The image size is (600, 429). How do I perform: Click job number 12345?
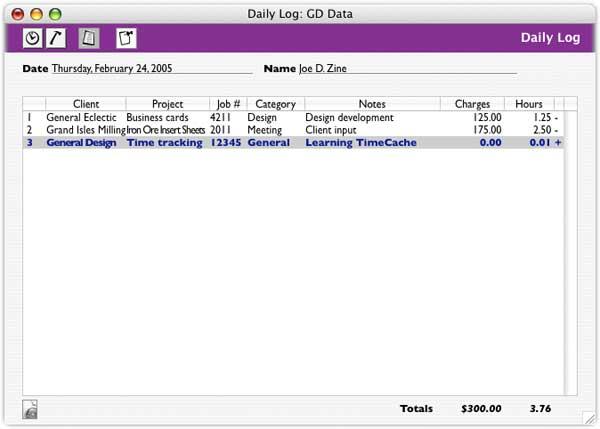(x=226, y=142)
